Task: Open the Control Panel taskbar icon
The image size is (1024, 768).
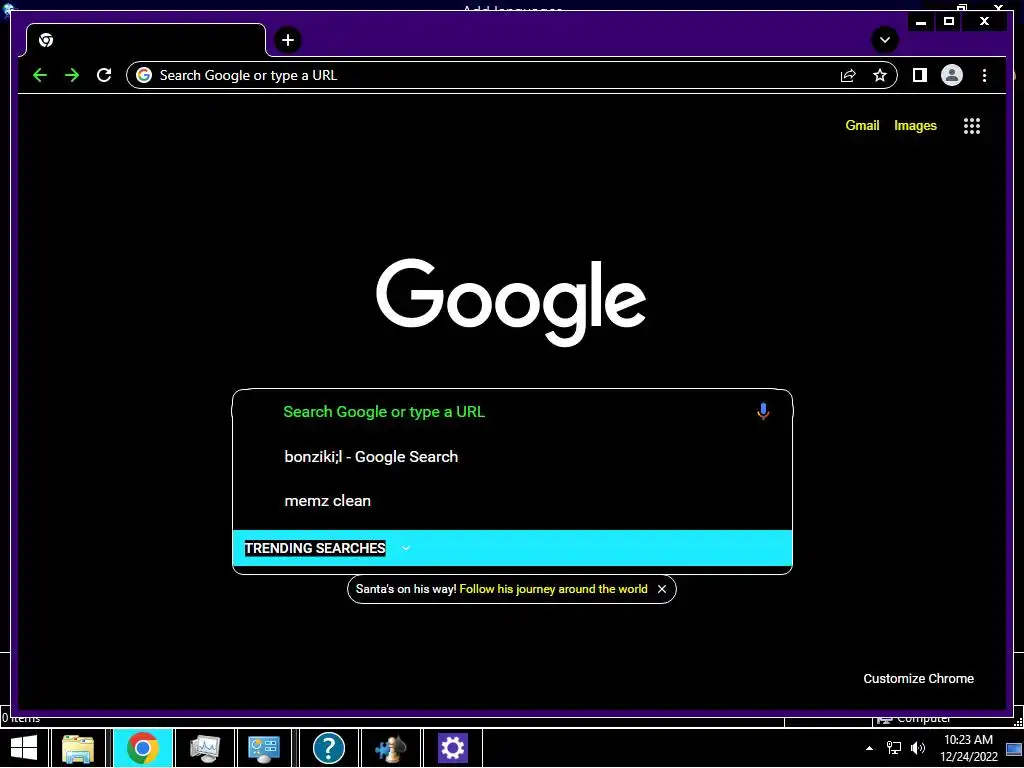Action: (x=264, y=748)
